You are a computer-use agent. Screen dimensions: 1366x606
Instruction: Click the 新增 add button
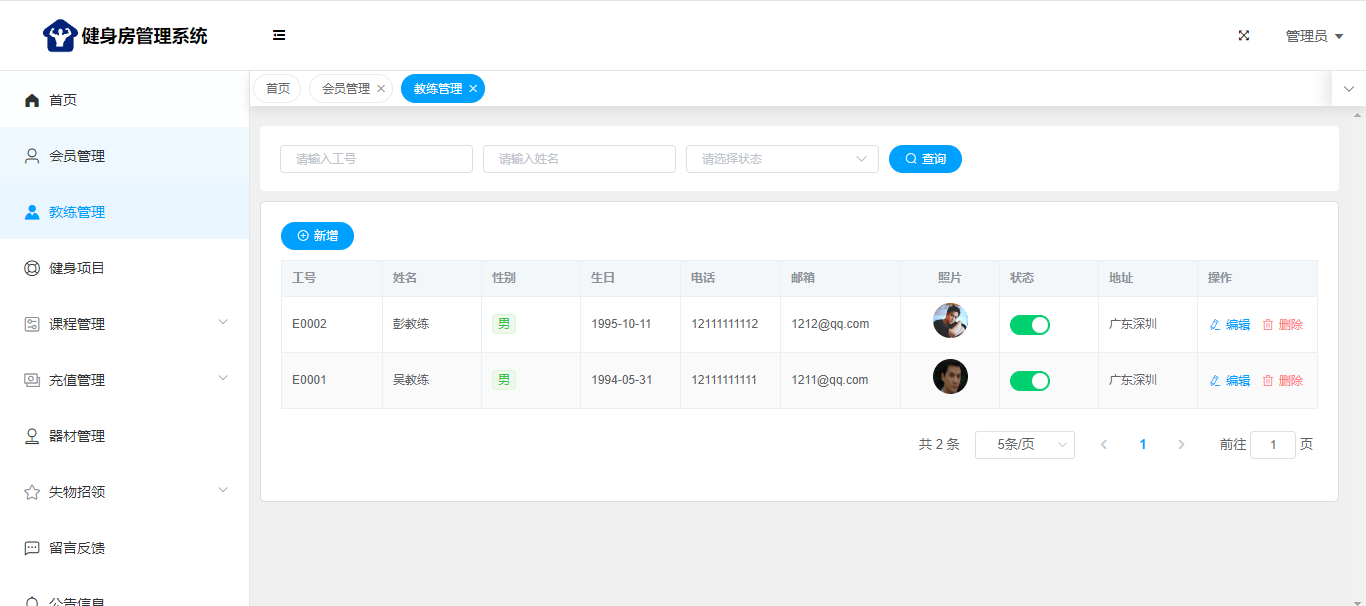point(317,236)
